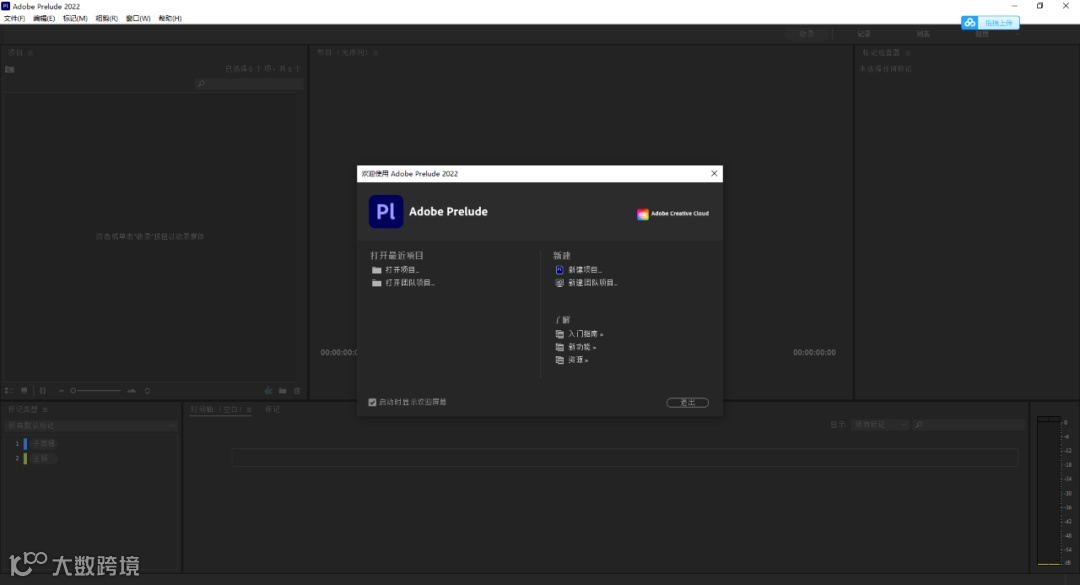Open a project via 打开项目 link

[402, 270]
